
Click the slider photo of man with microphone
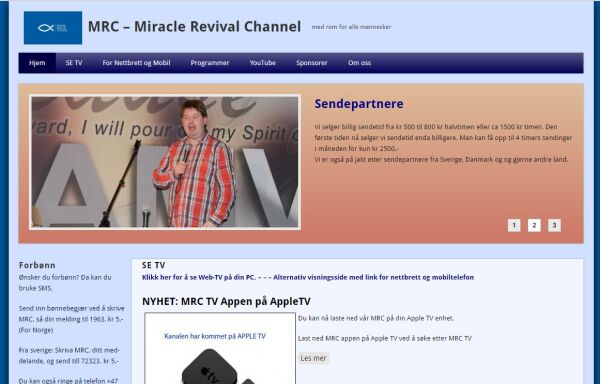point(165,162)
